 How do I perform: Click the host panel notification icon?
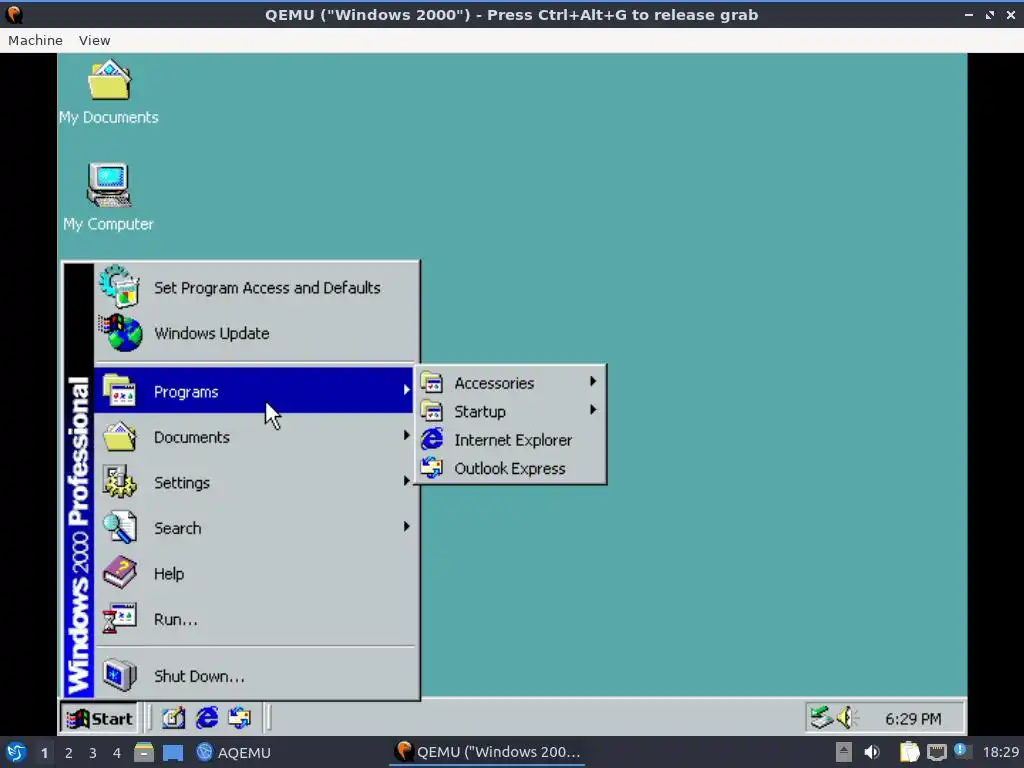coord(961,751)
